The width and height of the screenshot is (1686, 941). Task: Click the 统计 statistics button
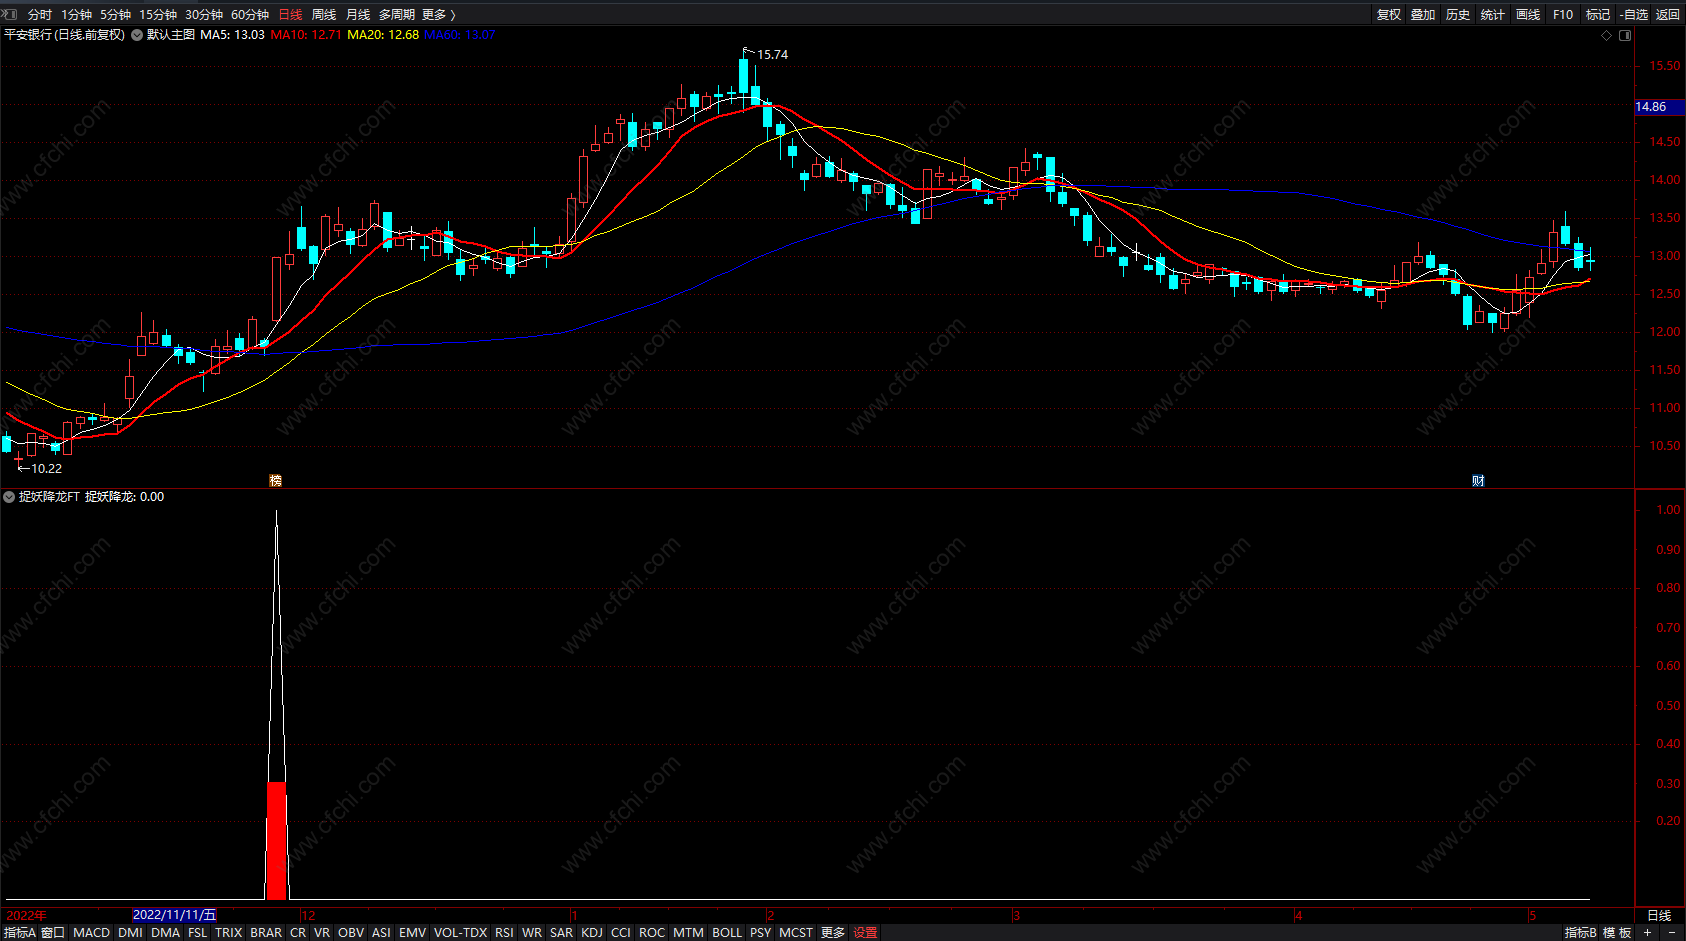tap(1493, 15)
